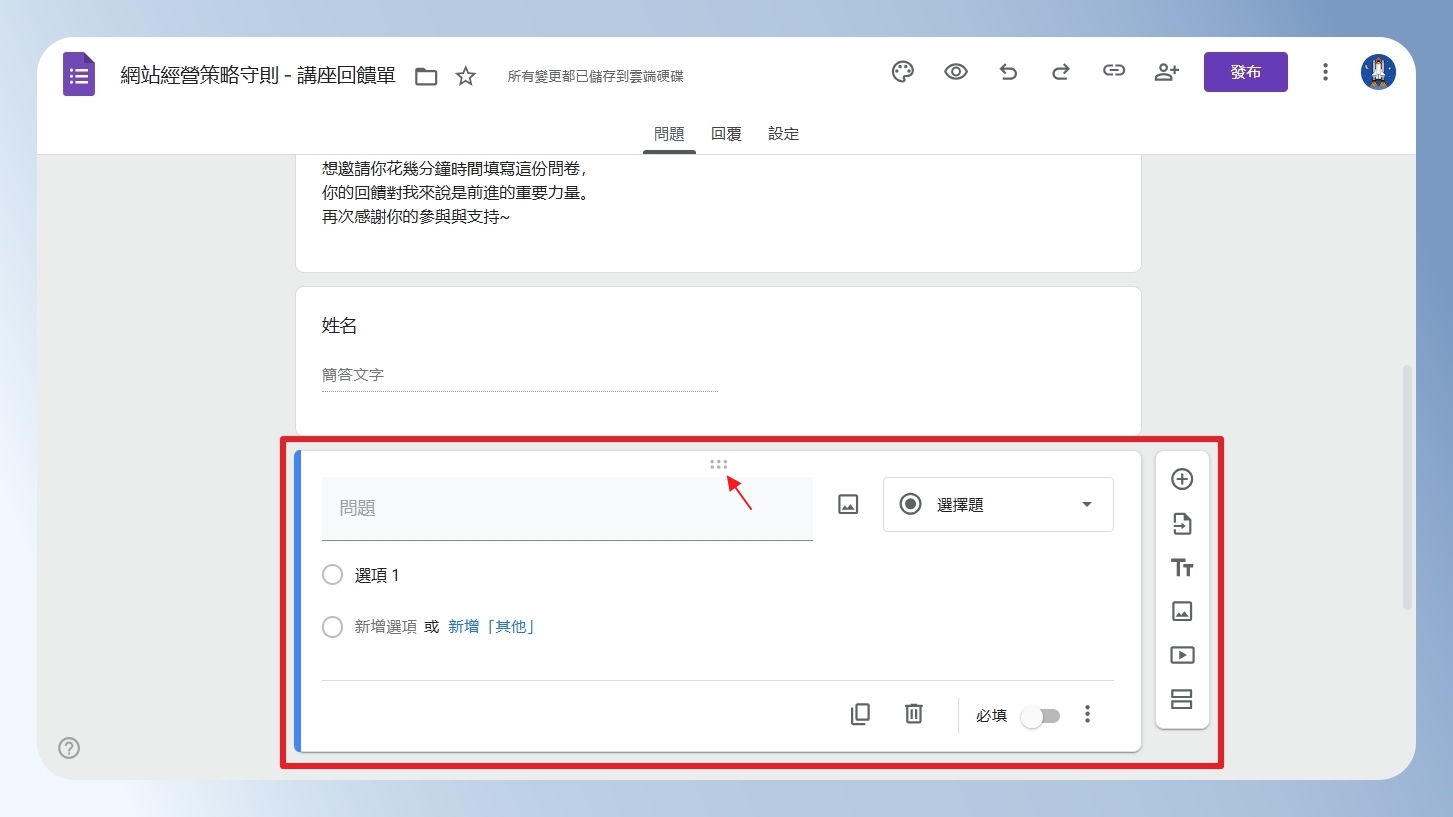This screenshot has height=817, width=1453.
Task: Click the 姓名 question card title
Action: pyautogui.click(x=340, y=326)
